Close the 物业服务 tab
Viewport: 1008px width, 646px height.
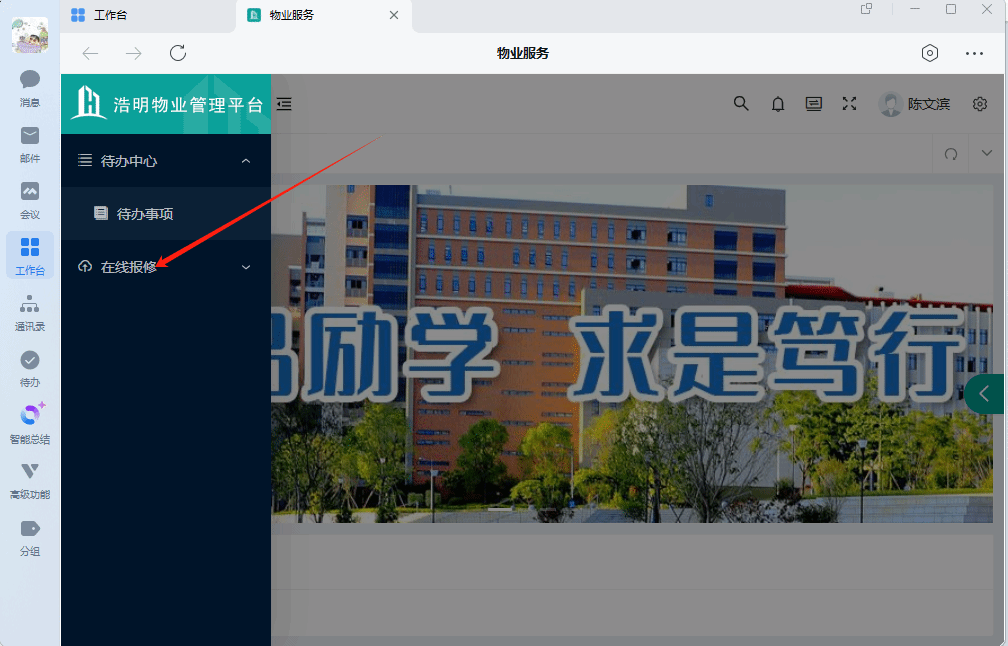394,15
